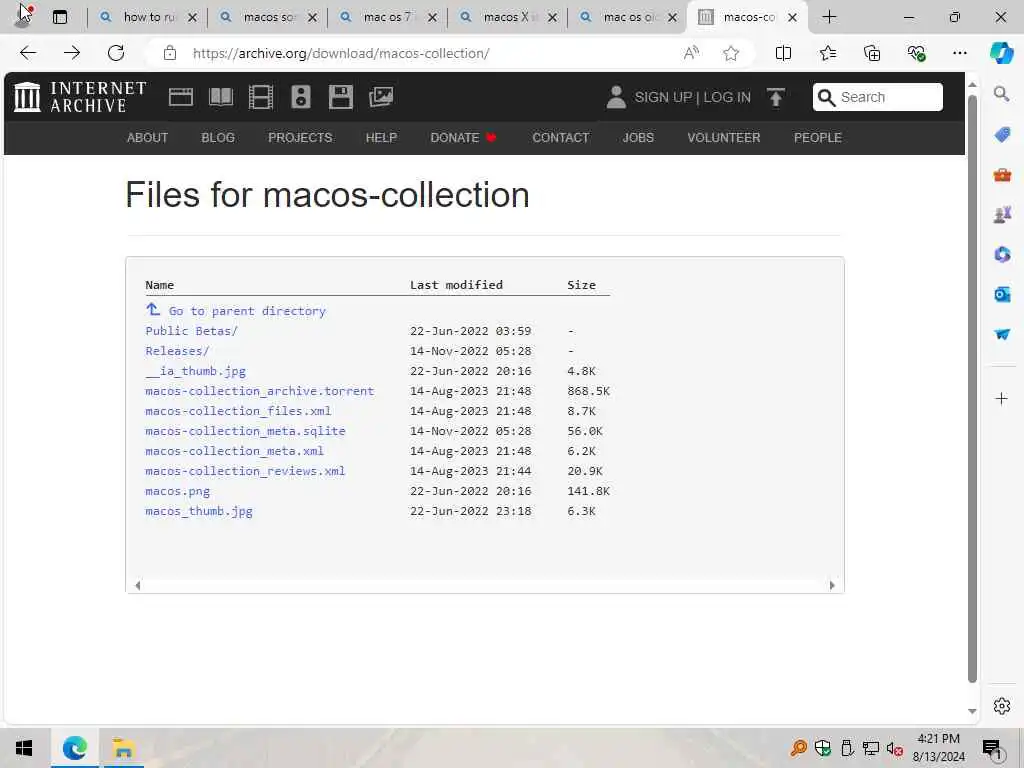Open the Collections icon in Edge toolbar

pos(872,53)
